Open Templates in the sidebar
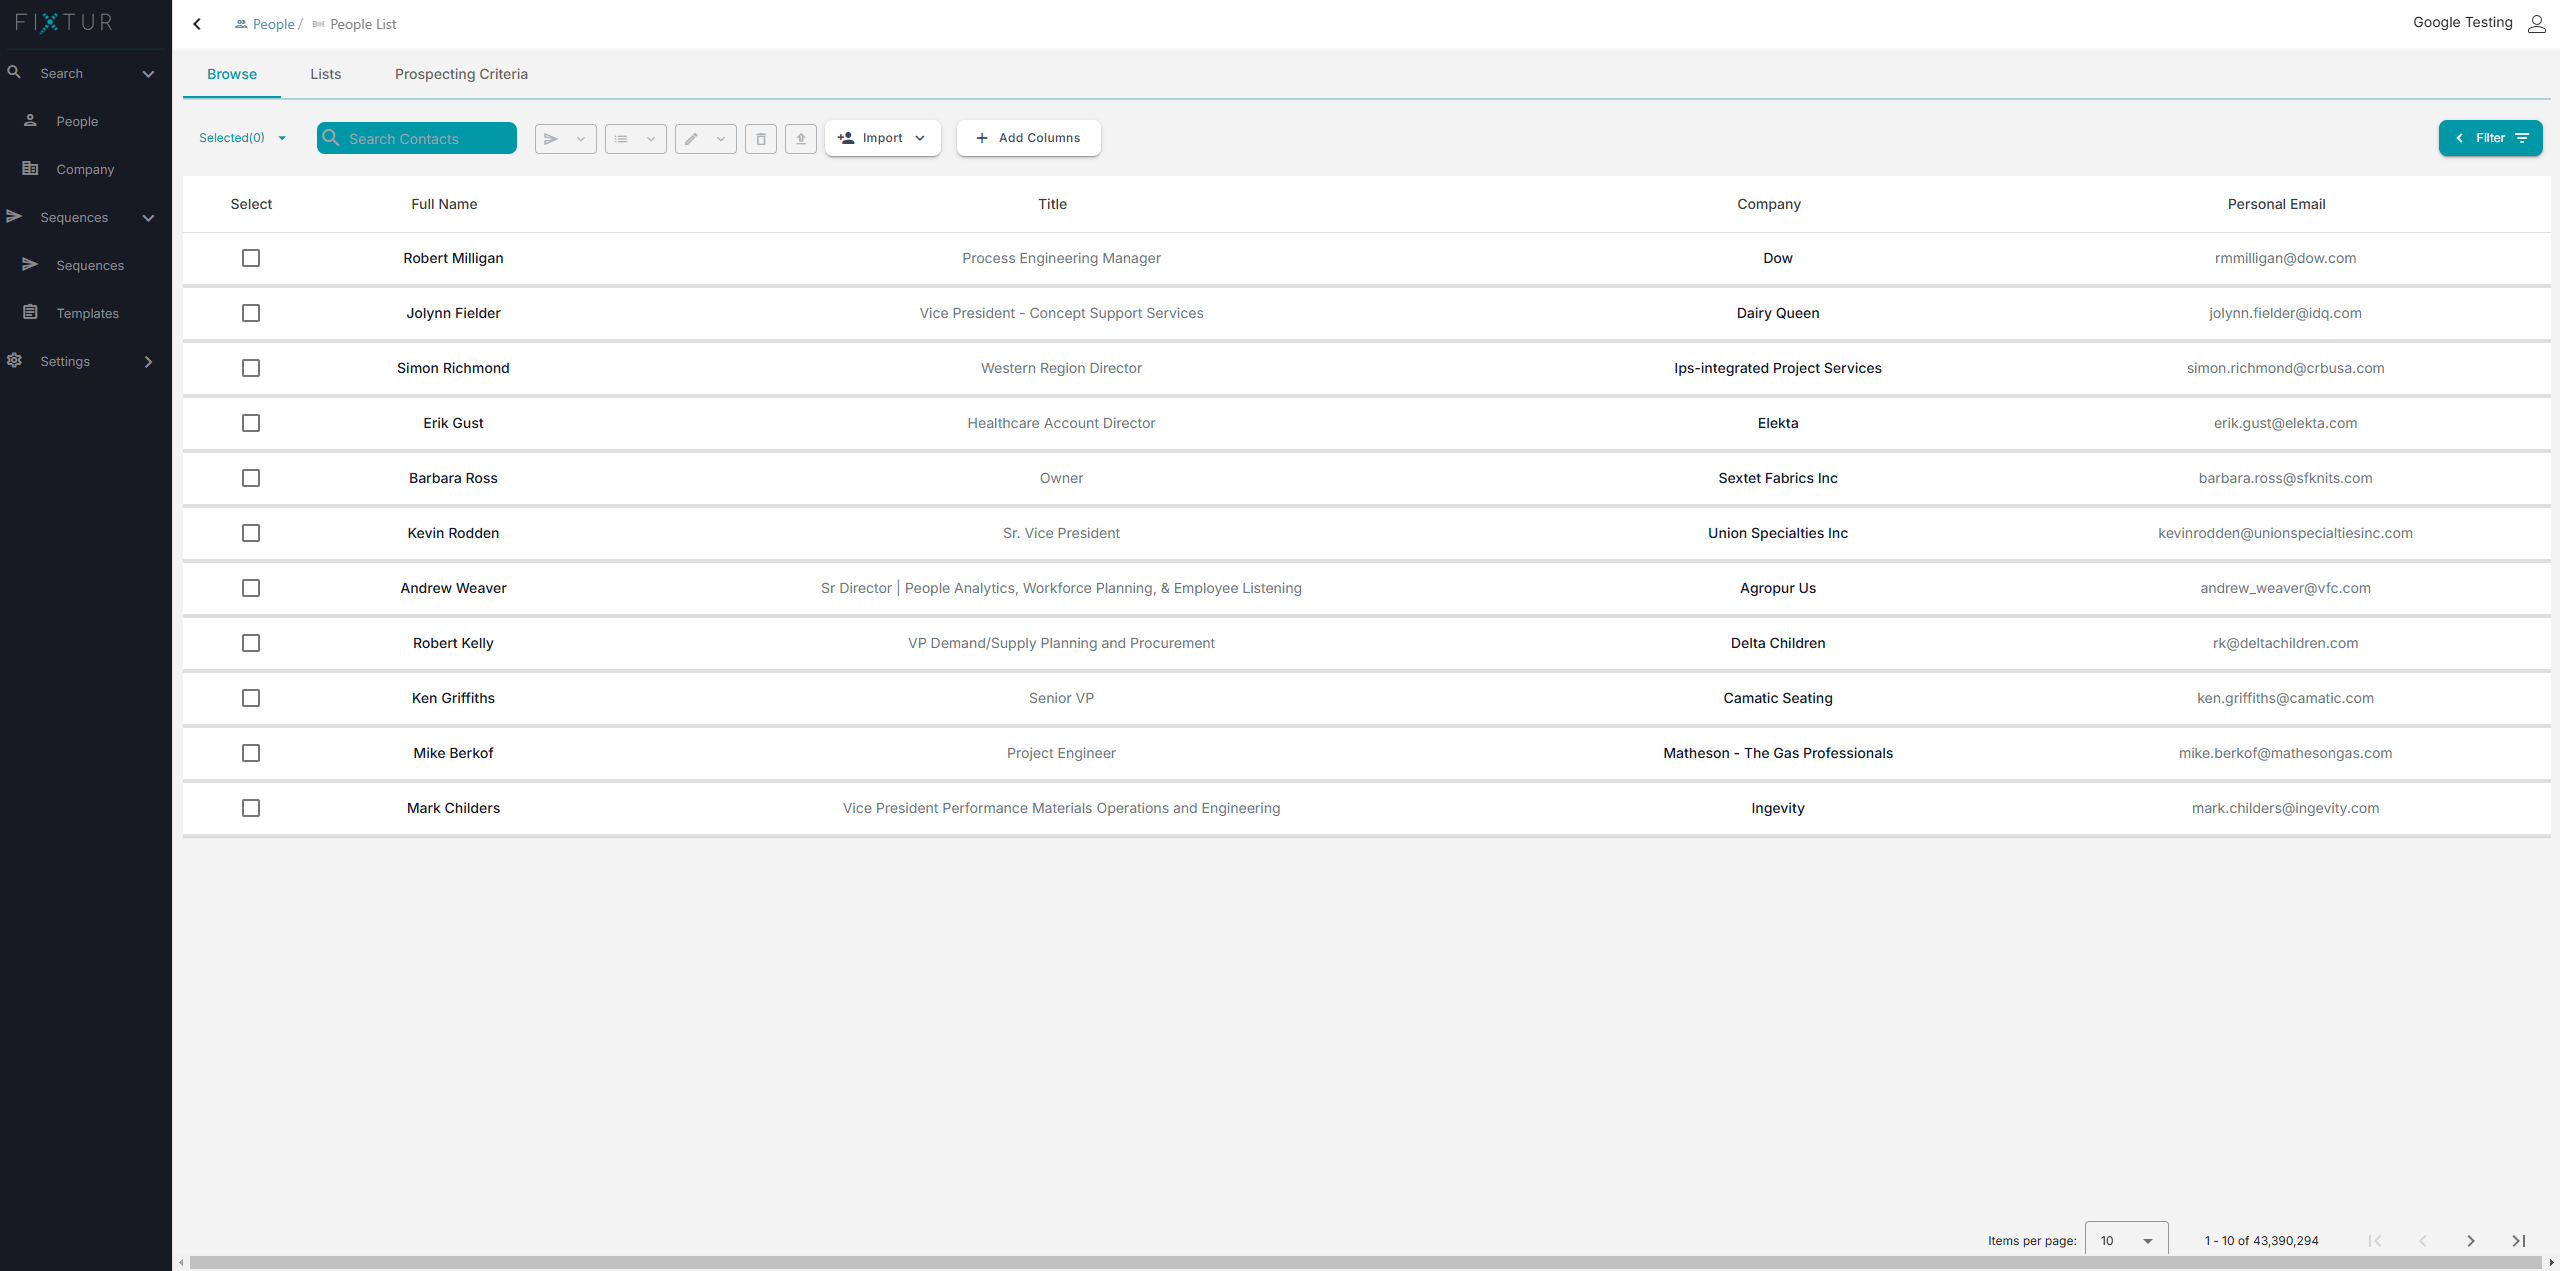 [x=86, y=313]
